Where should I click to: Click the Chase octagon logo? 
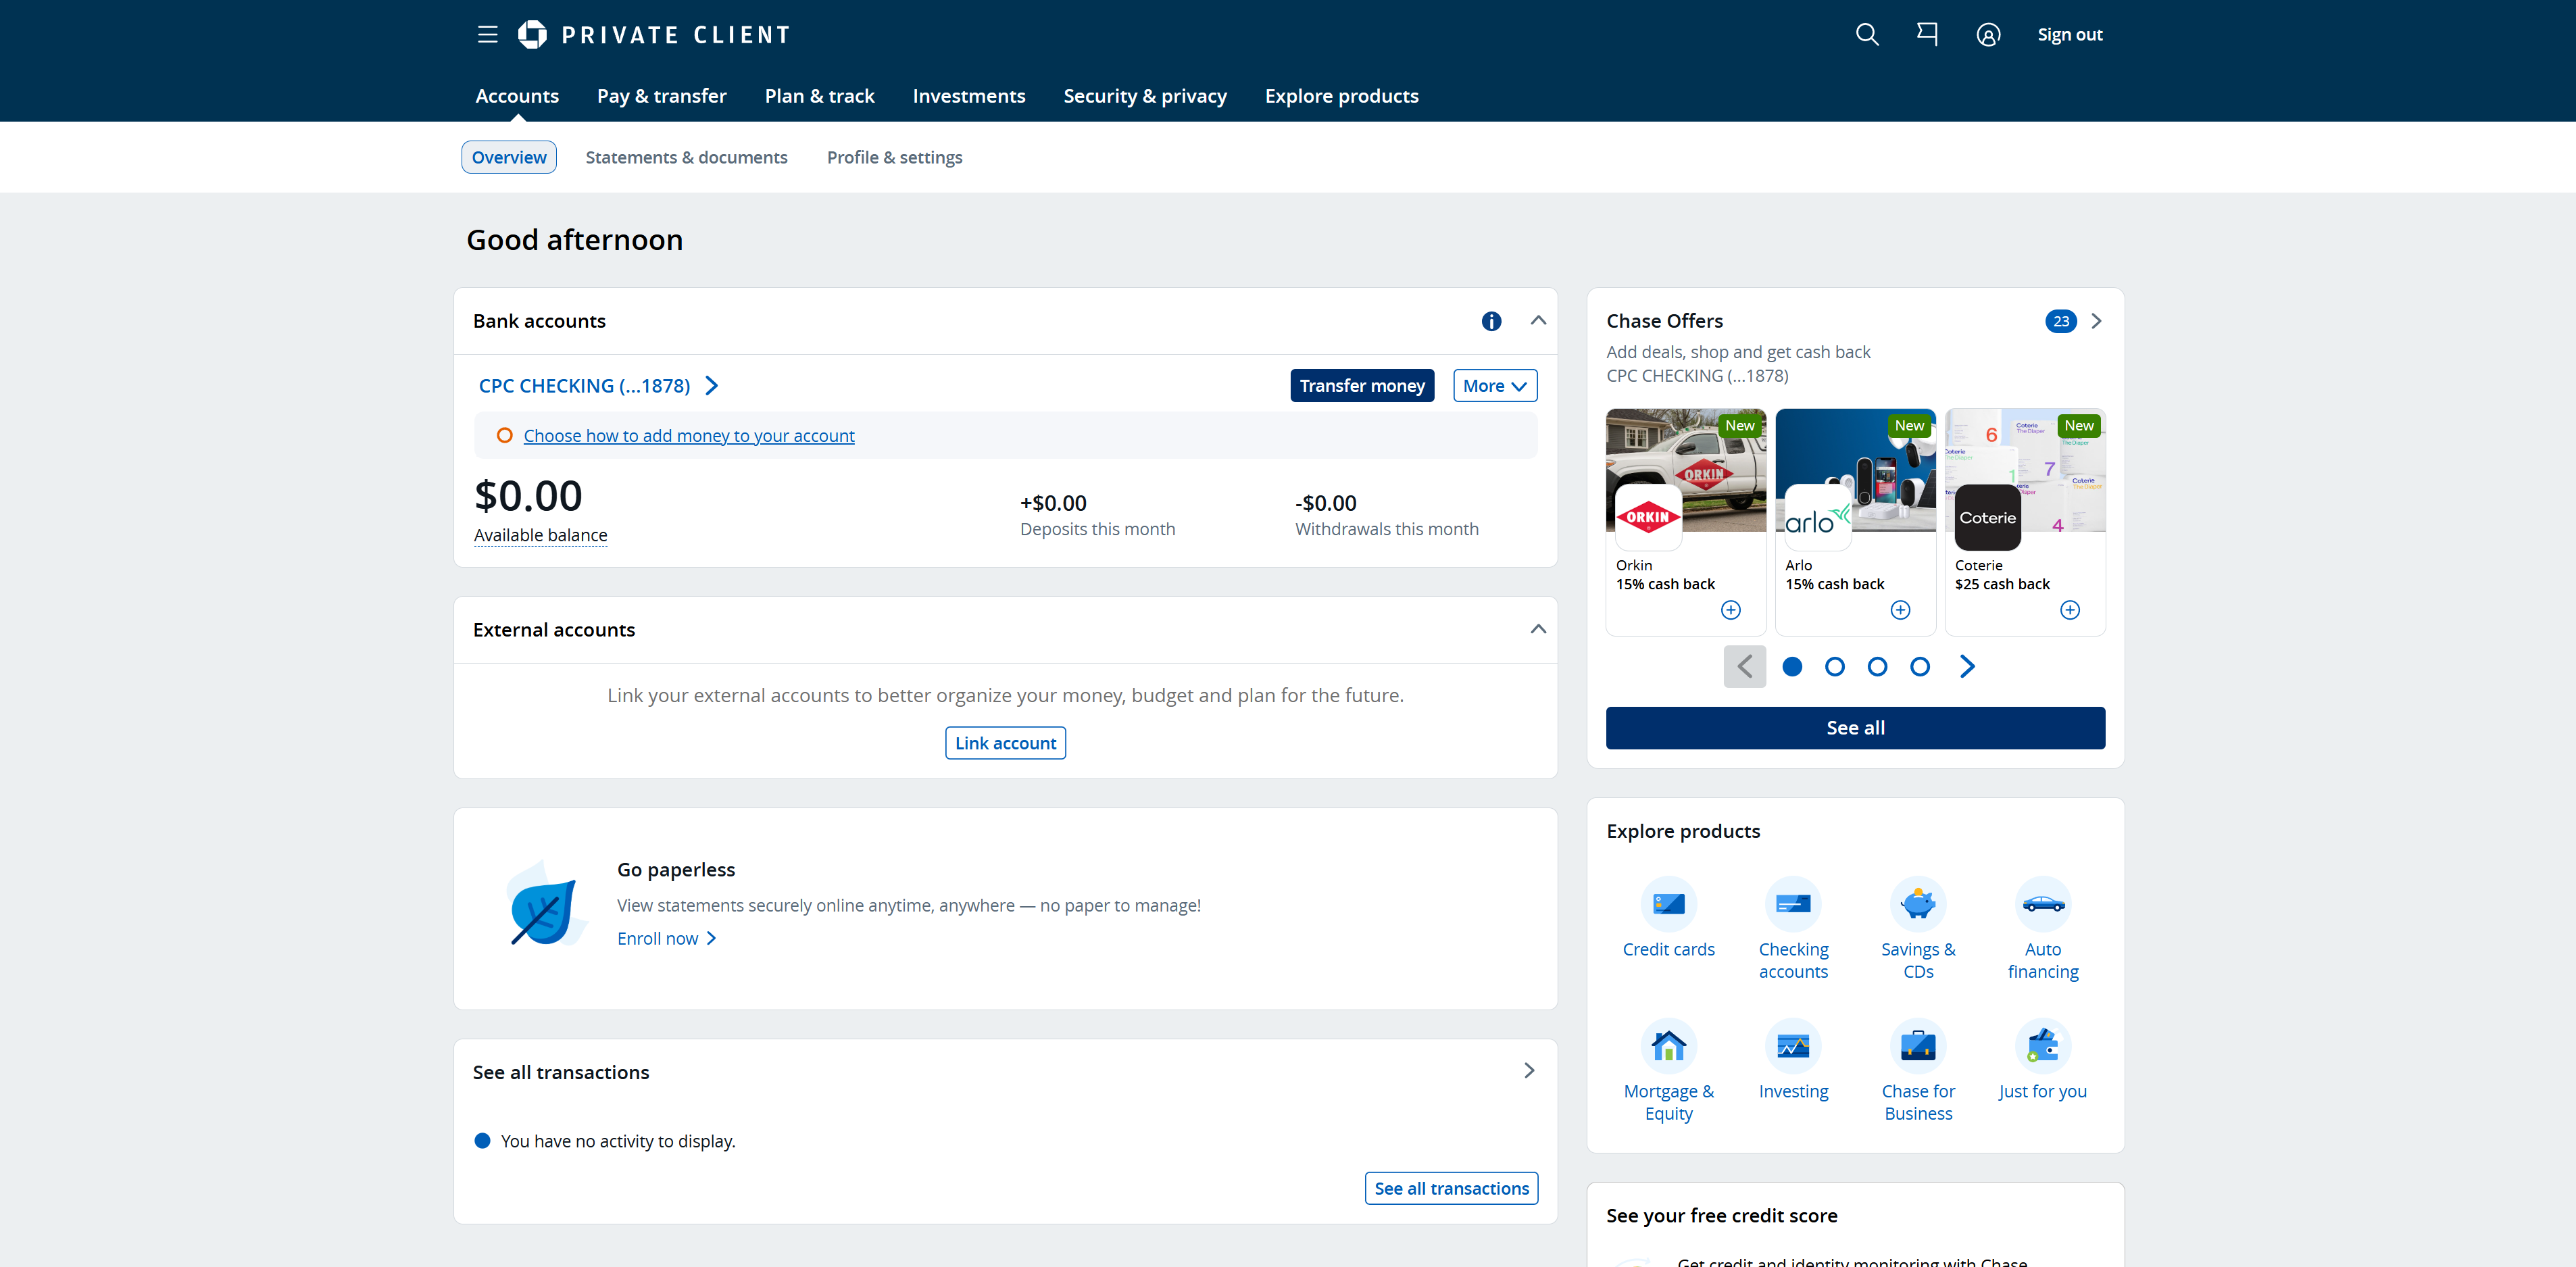pos(532,35)
